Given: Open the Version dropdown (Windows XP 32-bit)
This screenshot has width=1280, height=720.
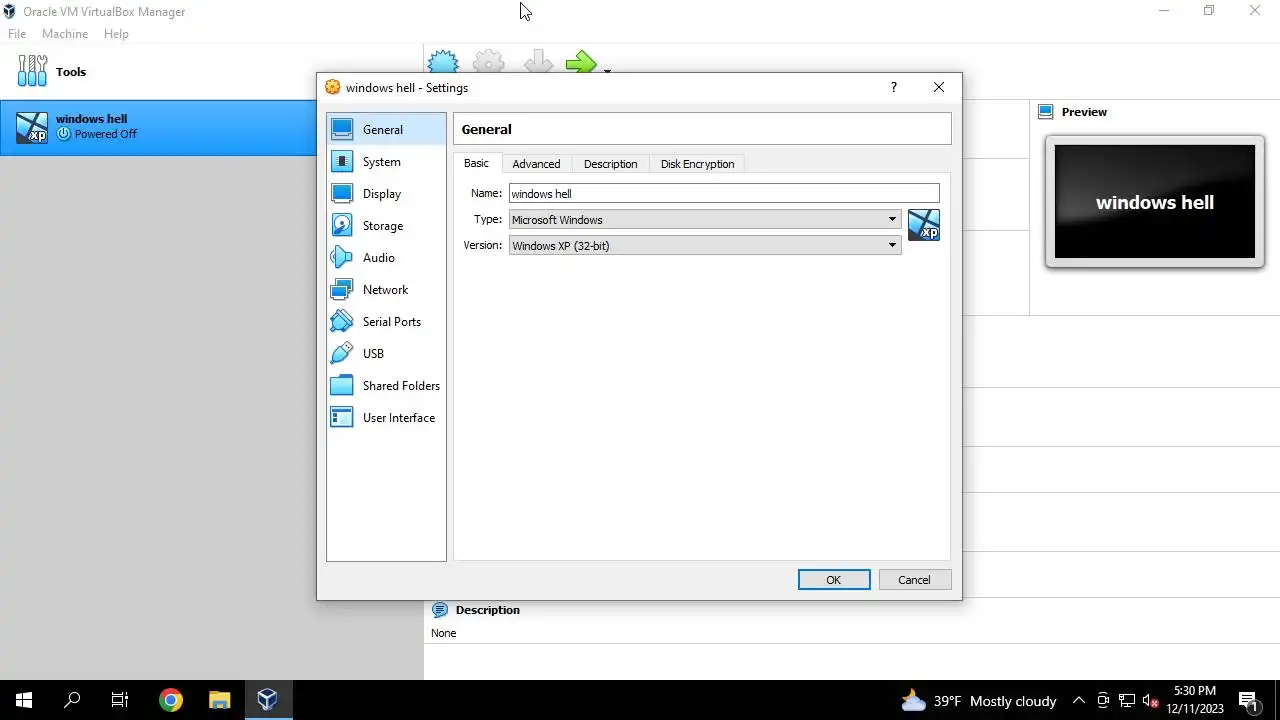Looking at the screenshot, I should [705, 245].
